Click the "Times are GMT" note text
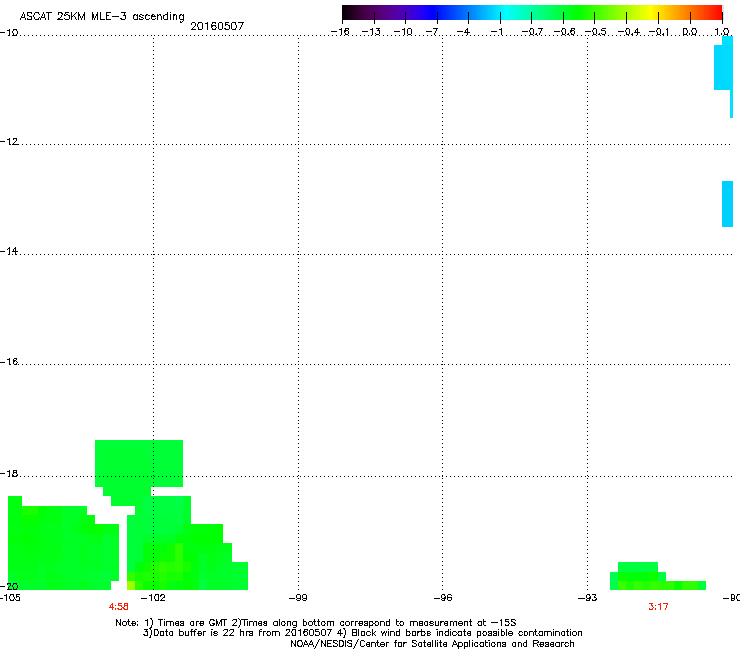Screen dimensions: 740x650 tap(193, 623)
